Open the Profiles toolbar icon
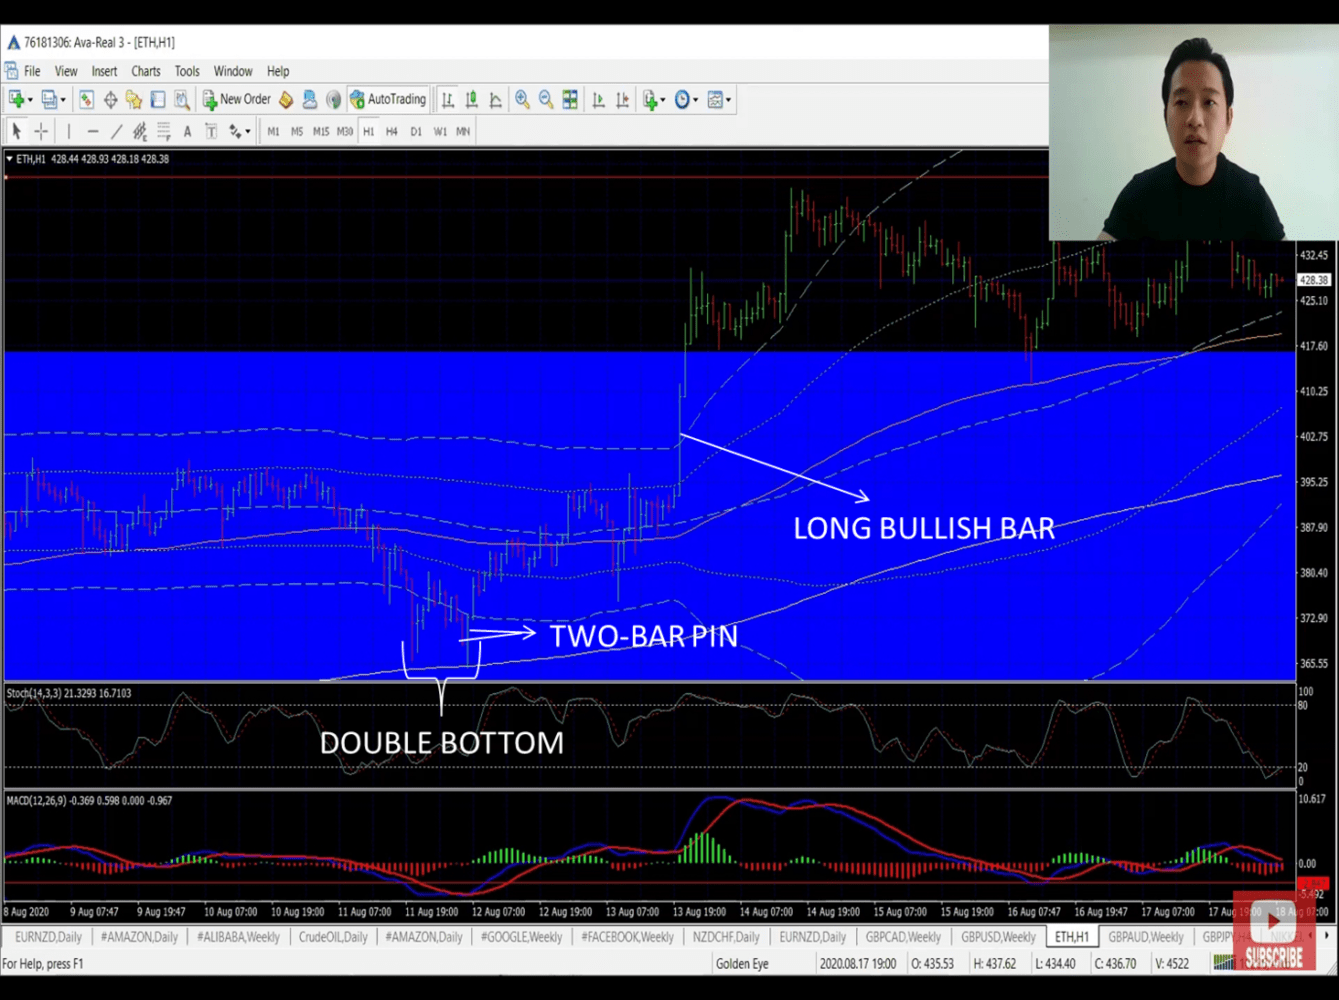This screenshot has width=1339, height=1000. (x=48, y=100)
